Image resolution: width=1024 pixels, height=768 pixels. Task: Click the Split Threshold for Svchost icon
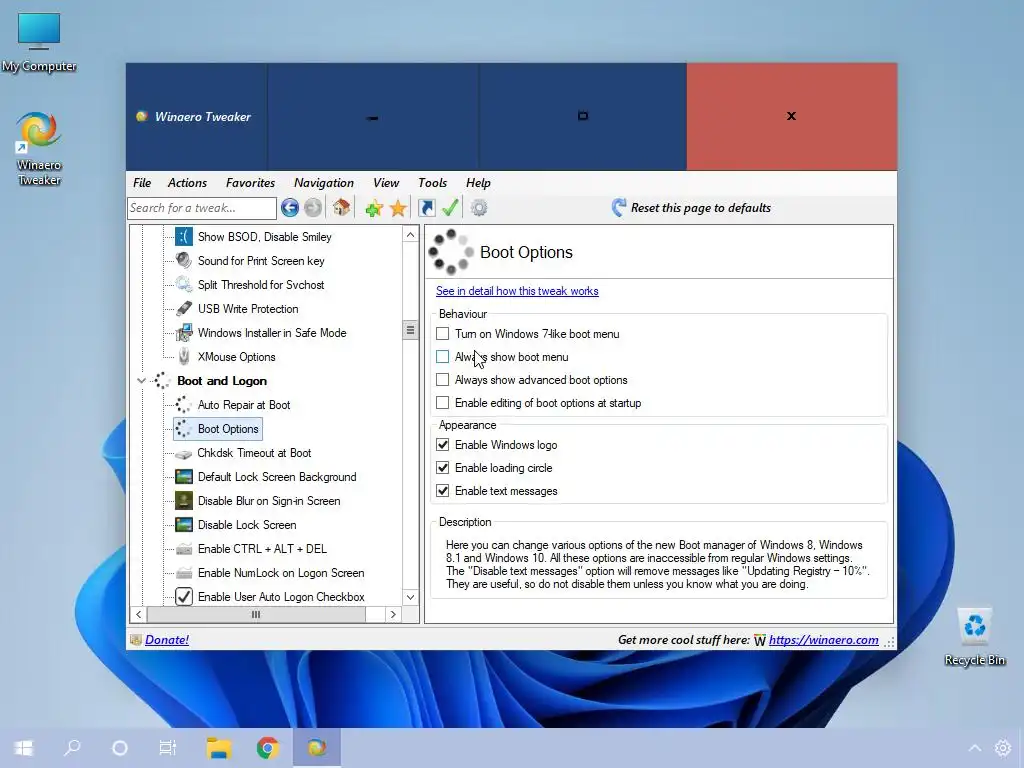(x=184, y=285)
